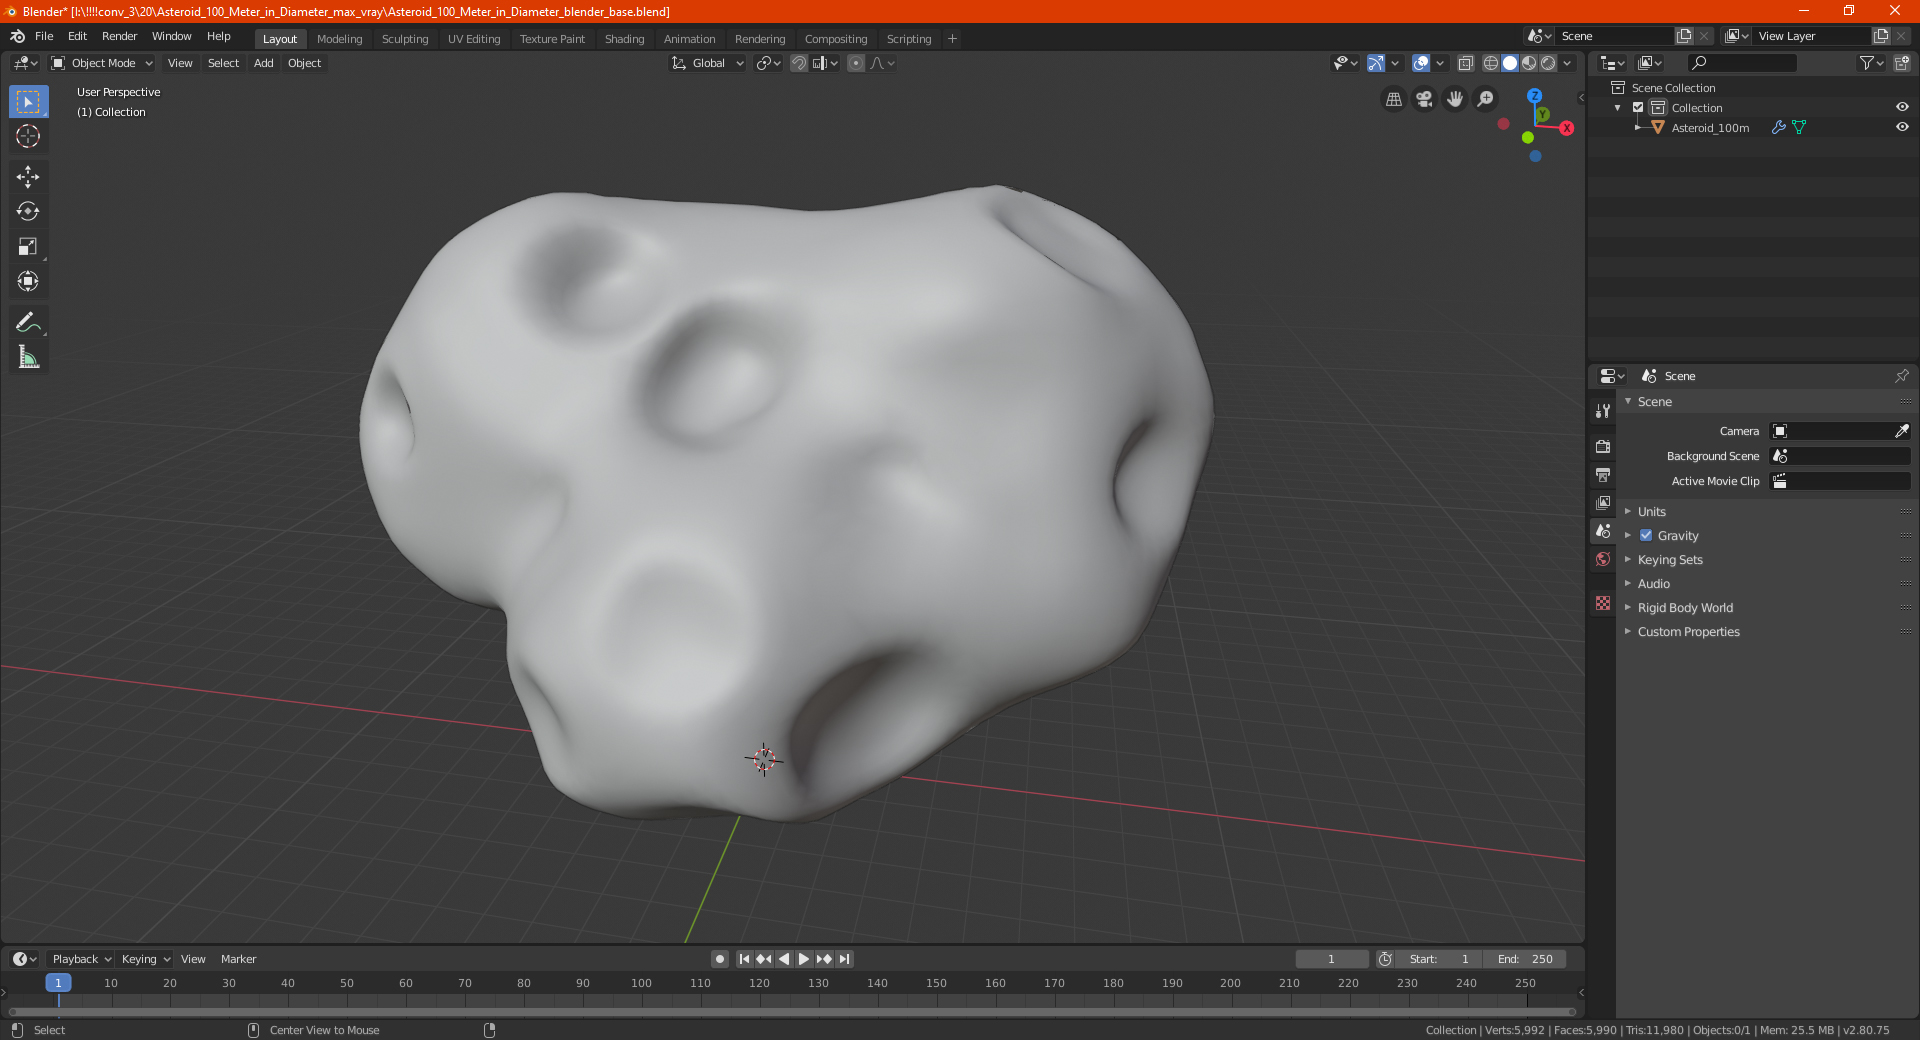Switch to rendered shading
1920x1040 pixels.
(x=1548, y=63)
